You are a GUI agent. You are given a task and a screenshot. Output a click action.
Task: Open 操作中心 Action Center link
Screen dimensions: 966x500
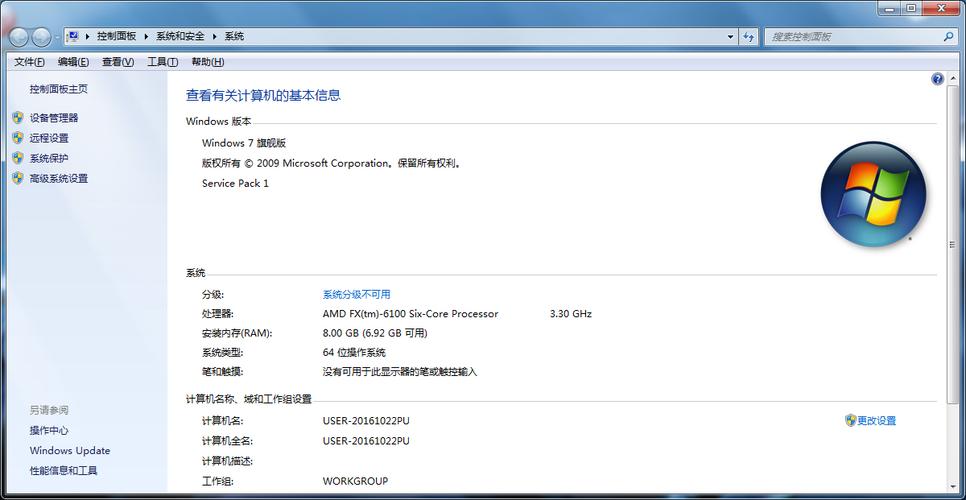tap(49, 430)
